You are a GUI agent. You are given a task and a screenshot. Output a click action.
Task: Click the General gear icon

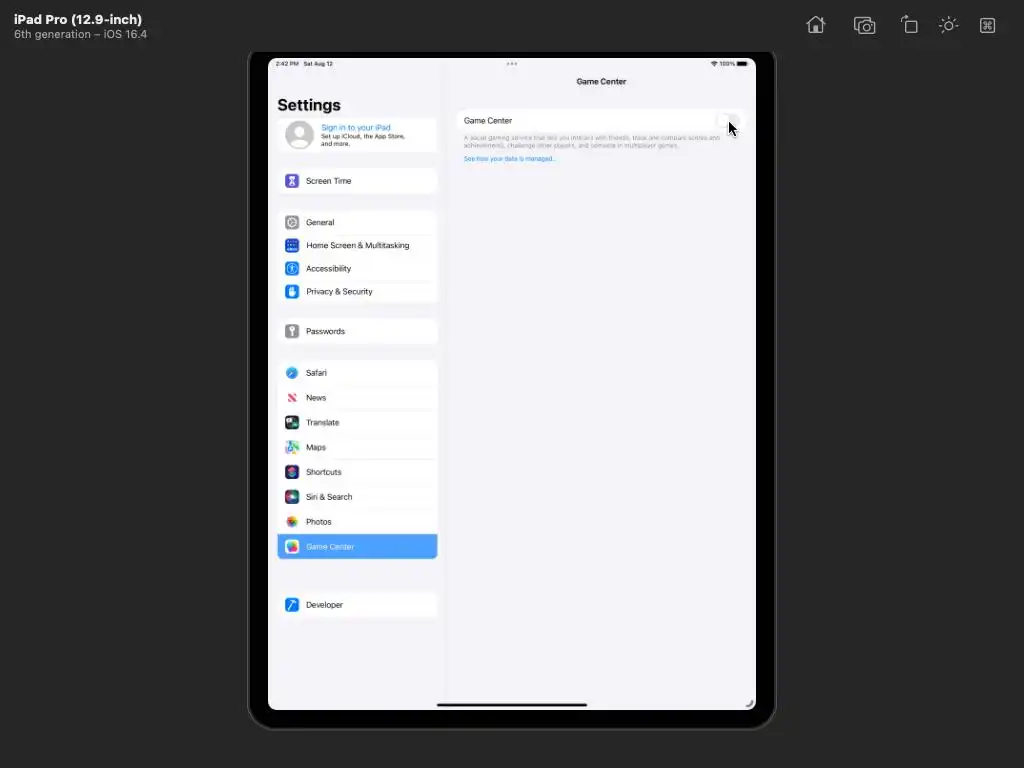coord(292,222)
